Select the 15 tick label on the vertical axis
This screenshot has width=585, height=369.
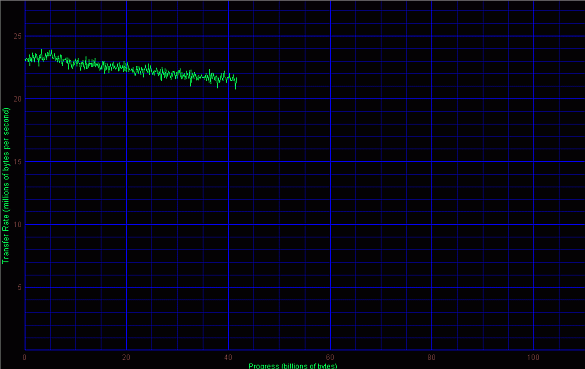click(18, 162)
